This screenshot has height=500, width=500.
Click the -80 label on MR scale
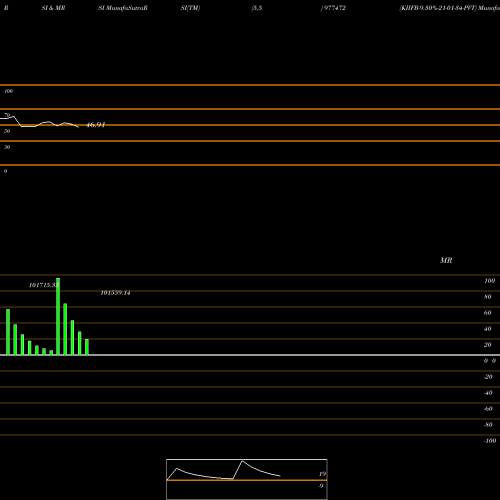coord(488,425)
